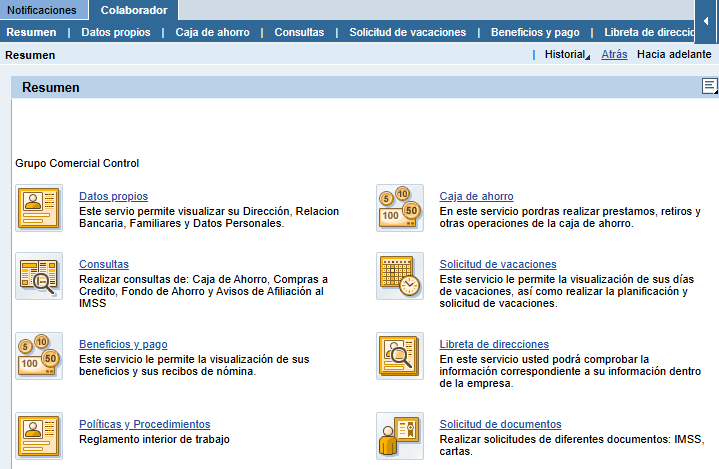Screen dimensions: 719x469
Task: Click the Consultas magnifier icon
Action: pos(39,276)
